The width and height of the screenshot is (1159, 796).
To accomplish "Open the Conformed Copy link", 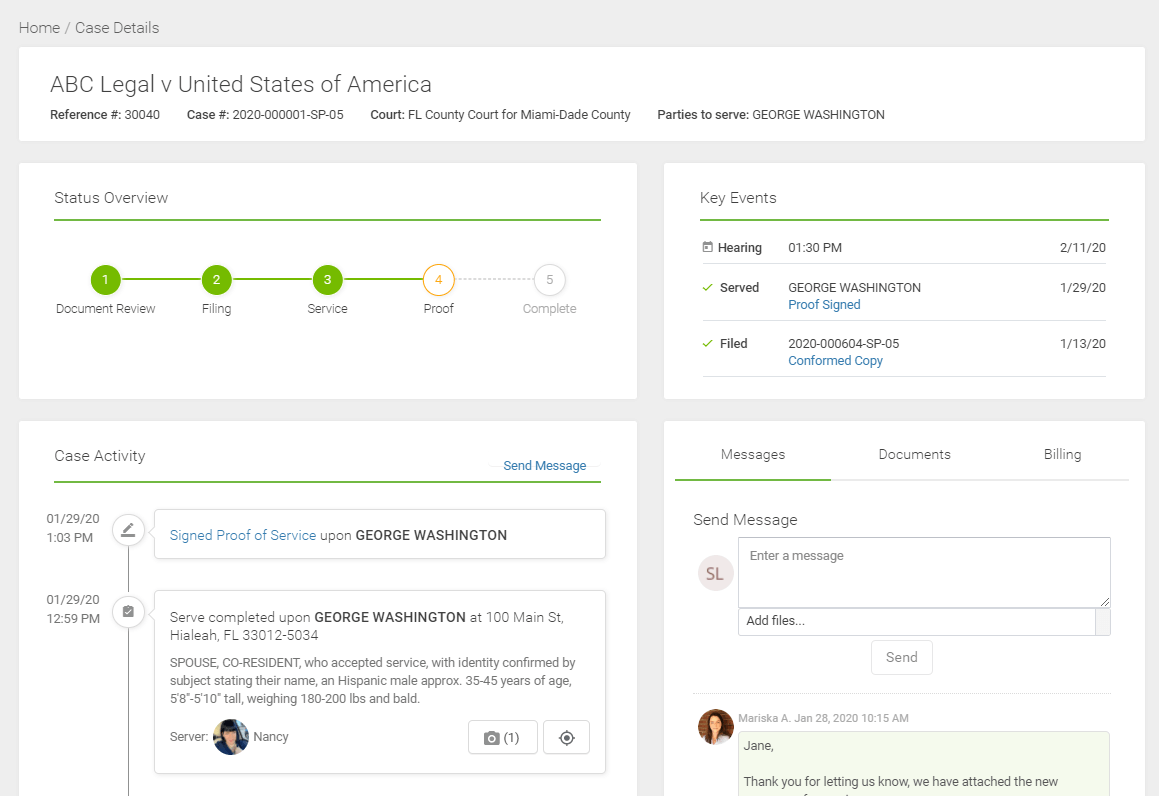I will (x=835, y=361).
